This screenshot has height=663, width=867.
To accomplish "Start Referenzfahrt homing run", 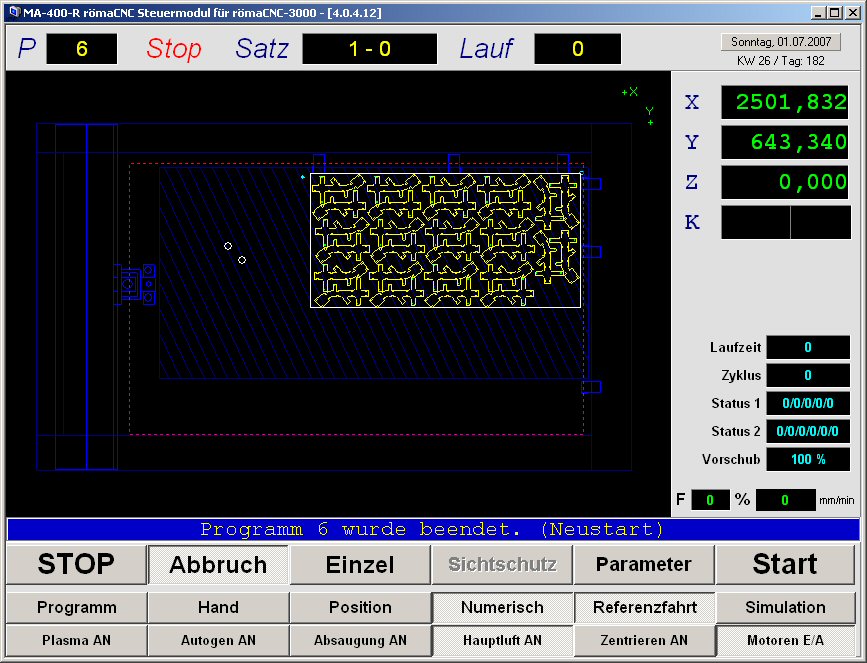I will click(x=643, y=607).
